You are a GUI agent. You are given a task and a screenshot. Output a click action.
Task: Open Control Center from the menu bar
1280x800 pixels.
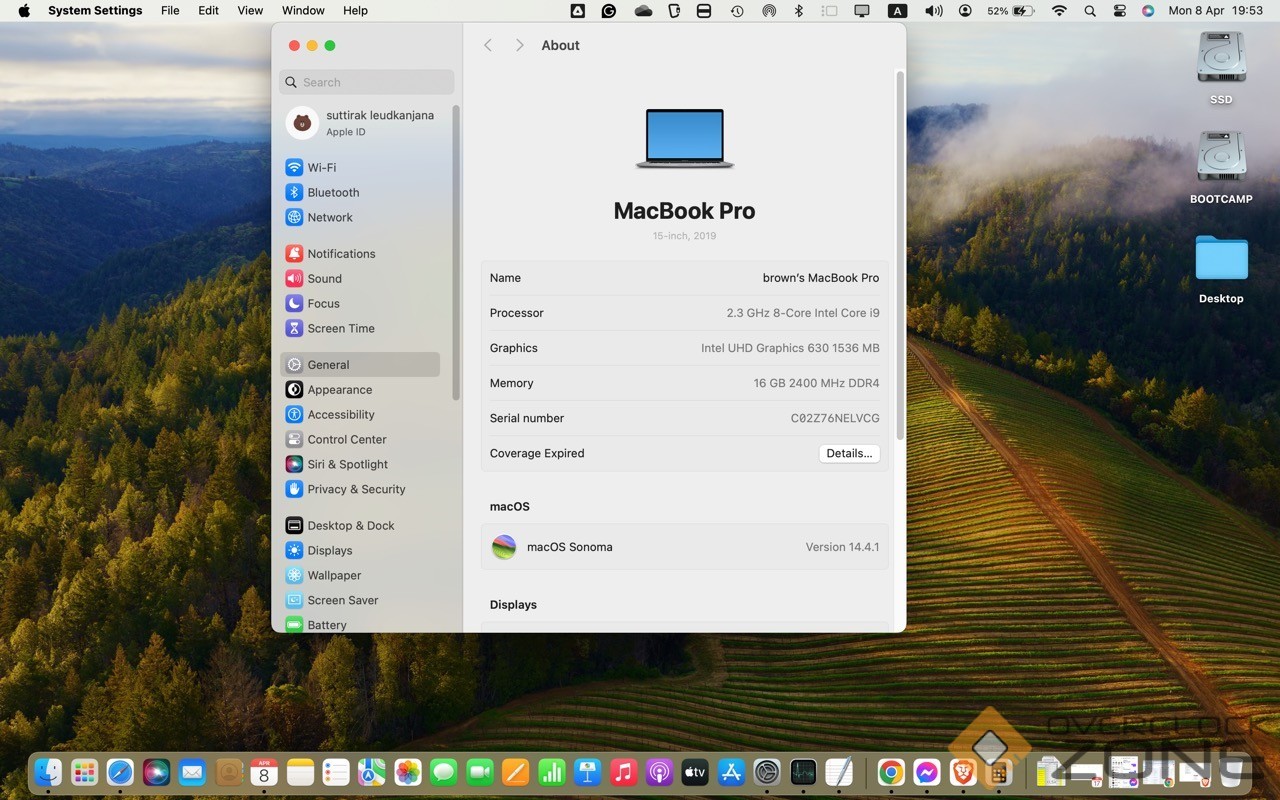click(1120, 11)
